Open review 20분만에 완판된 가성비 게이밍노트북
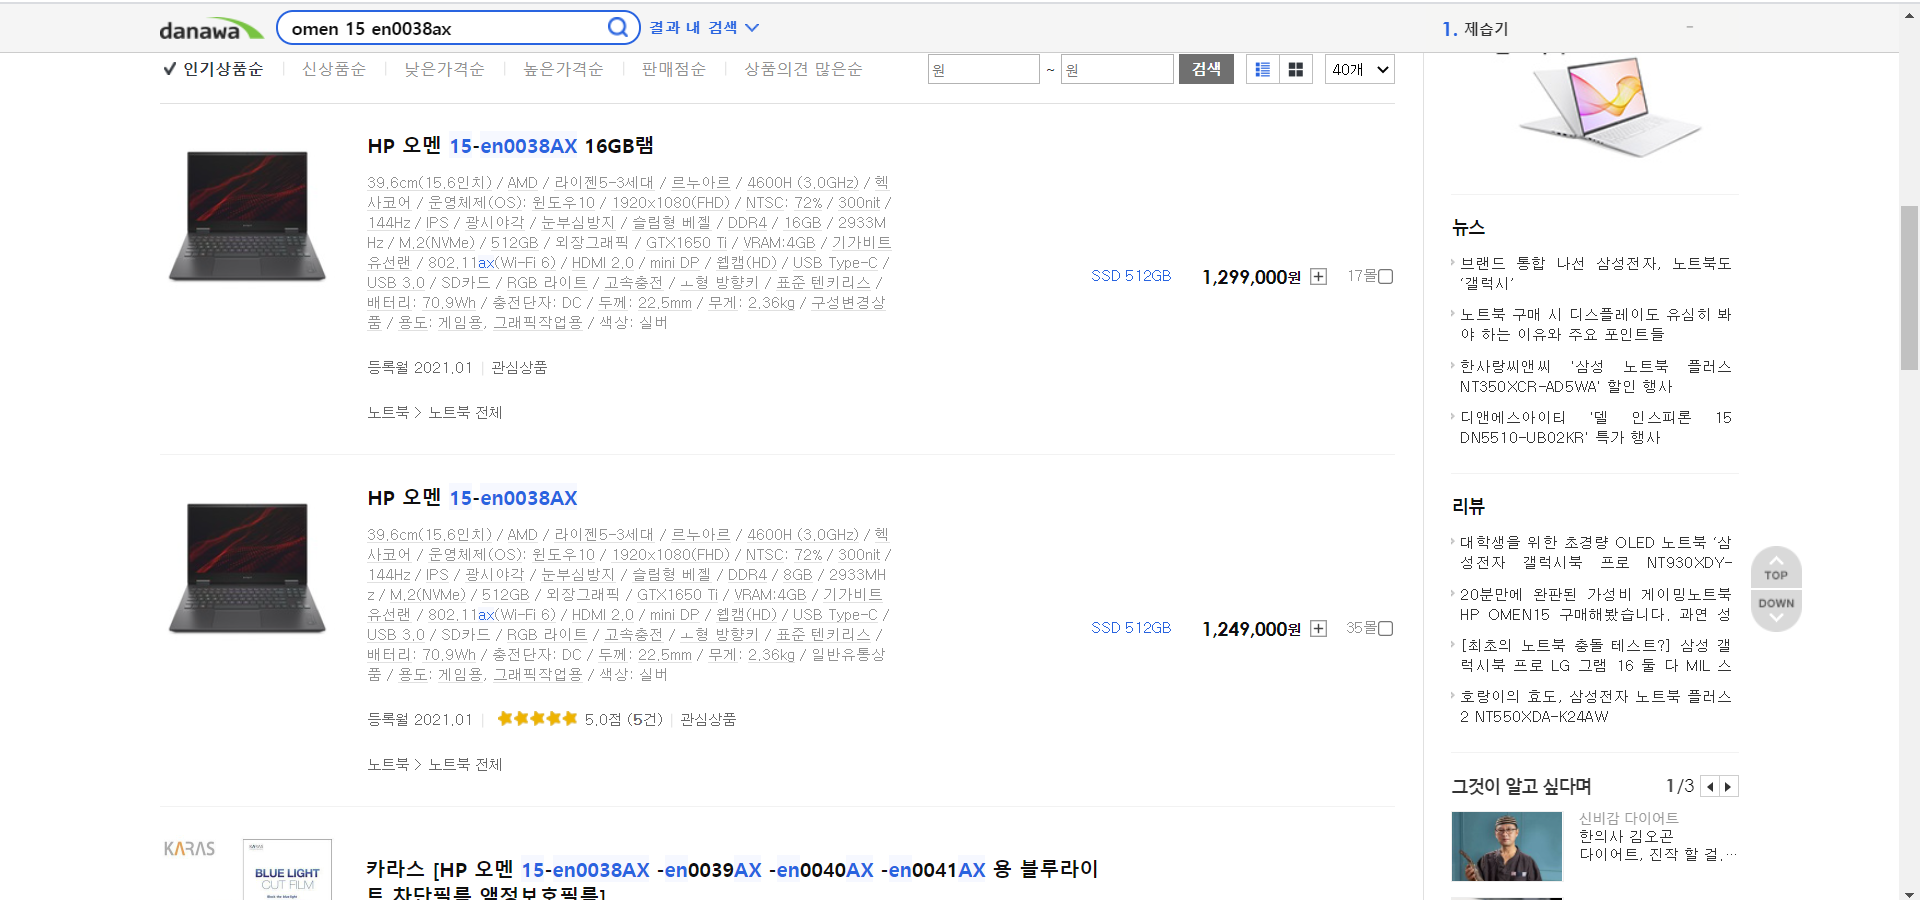Image resolution: width=1920 pixels, height=900 pixels. pyautogui.click(x=1595, y=604)
